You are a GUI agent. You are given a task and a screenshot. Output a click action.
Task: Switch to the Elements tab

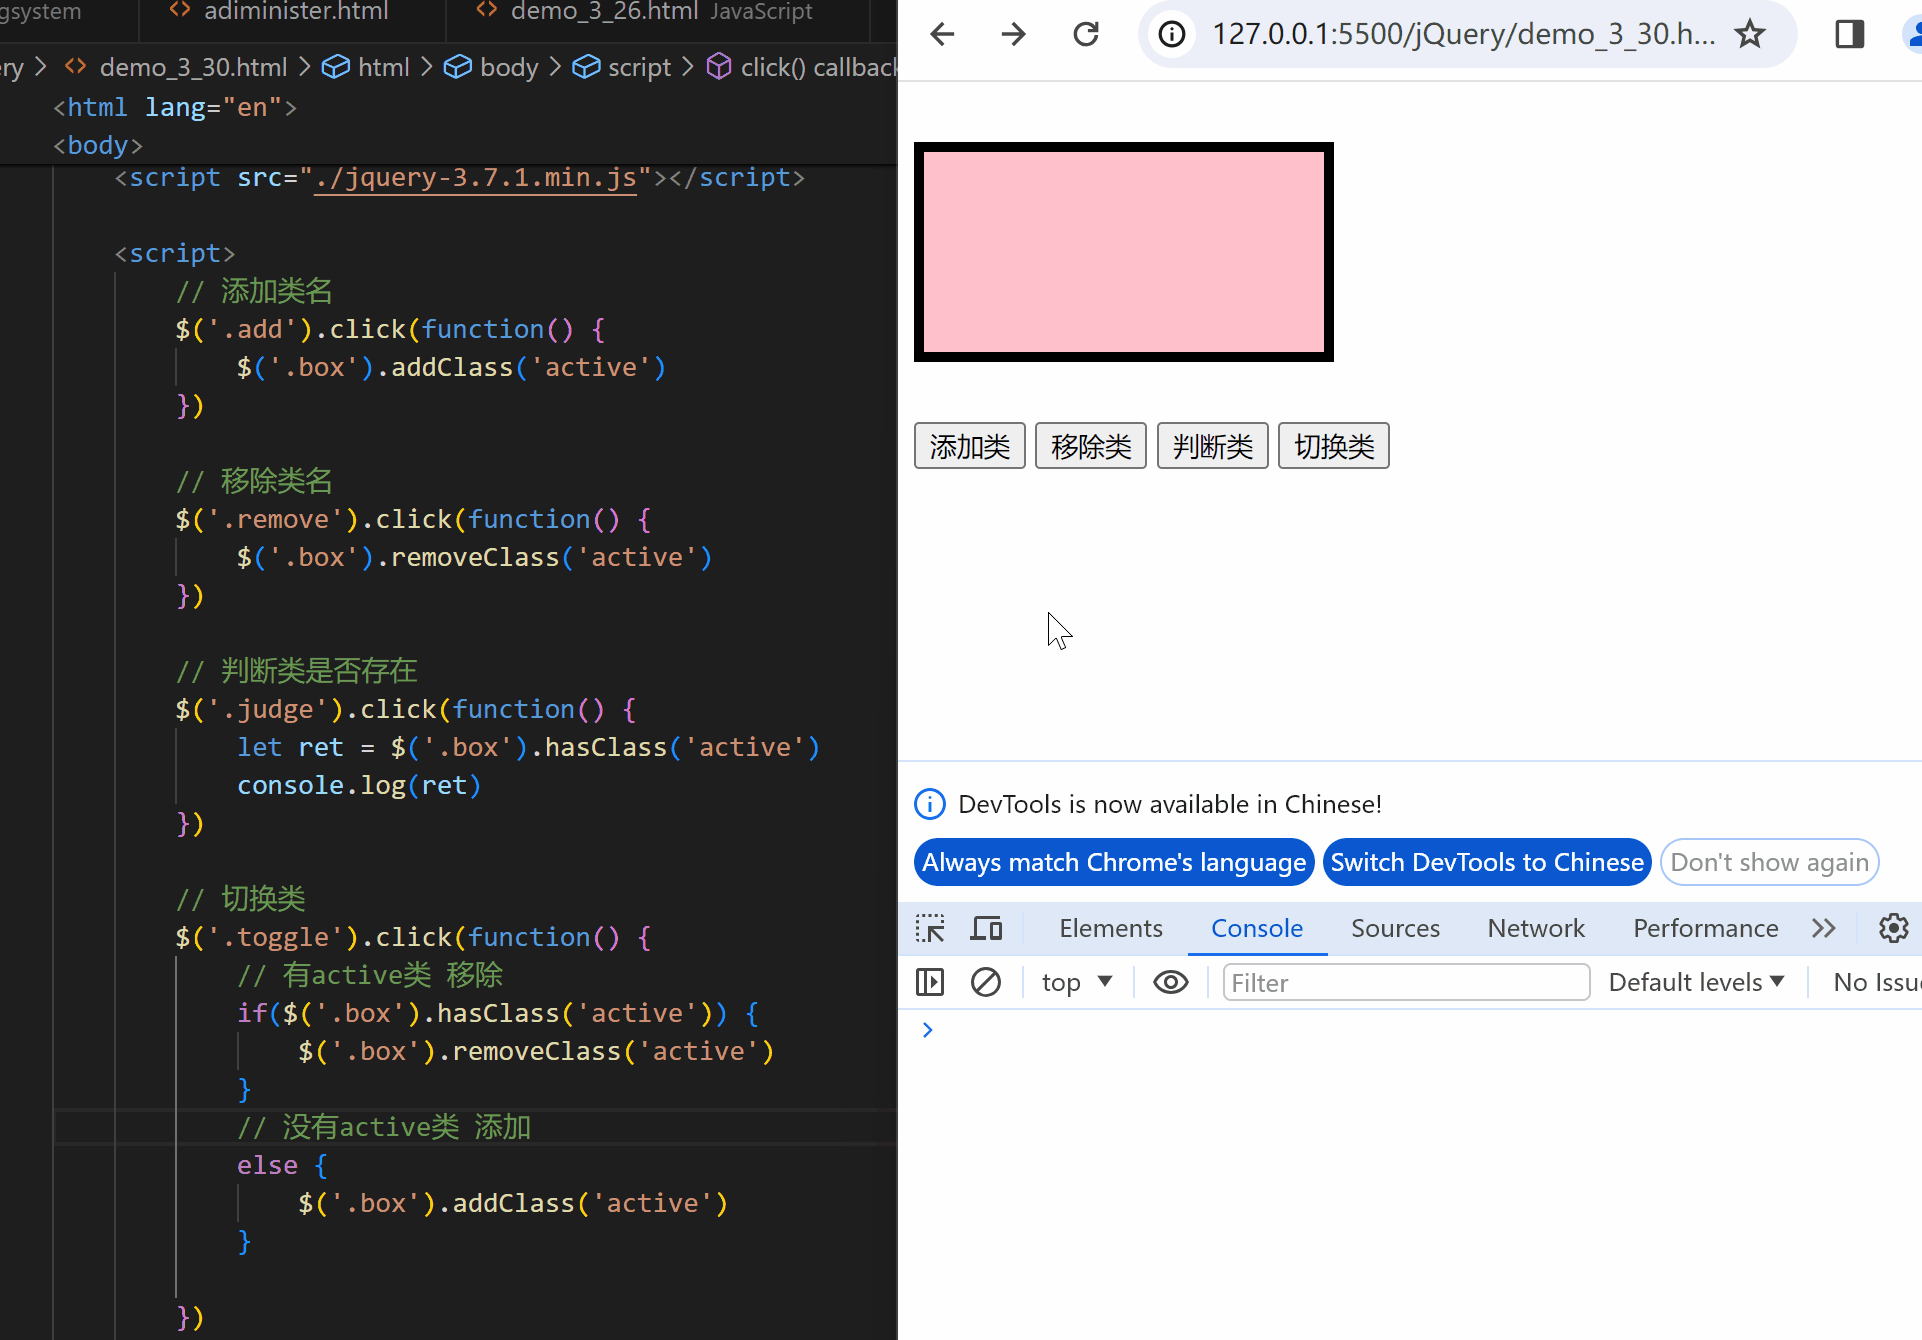click(1110, 928)
